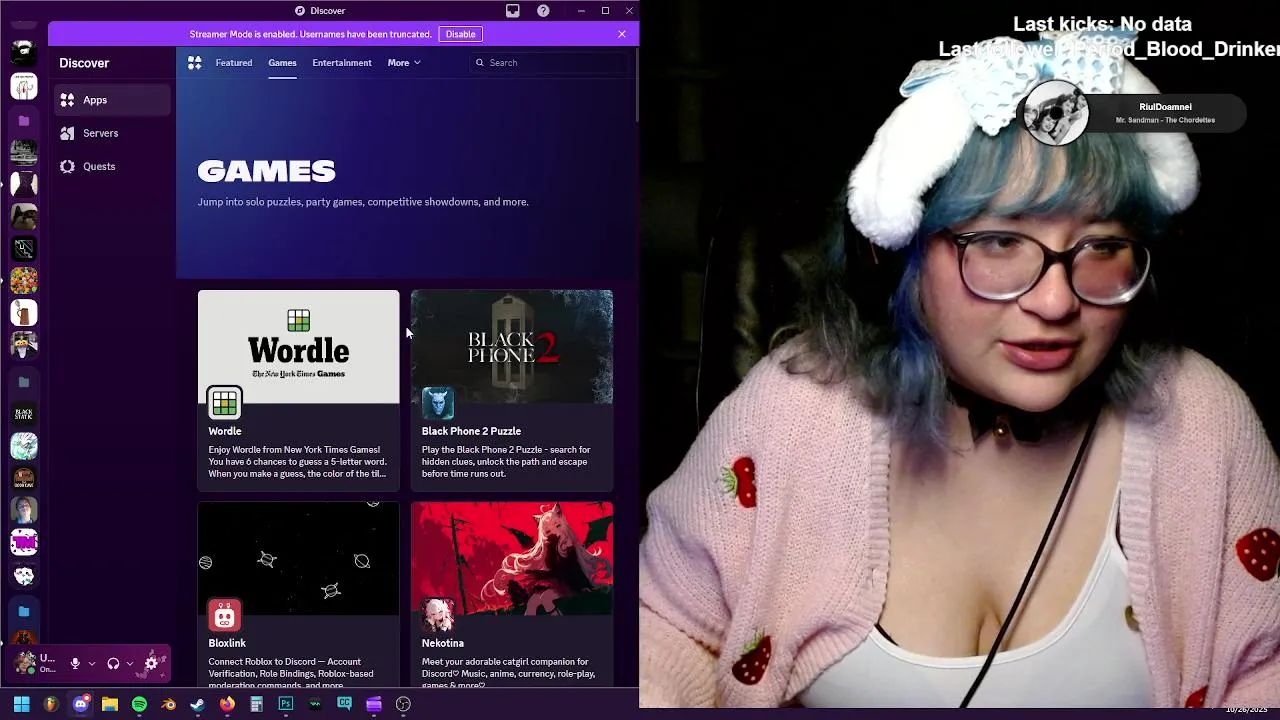Image resolution: width=1280 pixels, height=720 pixels.
Task: Open the Quests section in Discover sidebar
Action: click(x=112, y=166)
